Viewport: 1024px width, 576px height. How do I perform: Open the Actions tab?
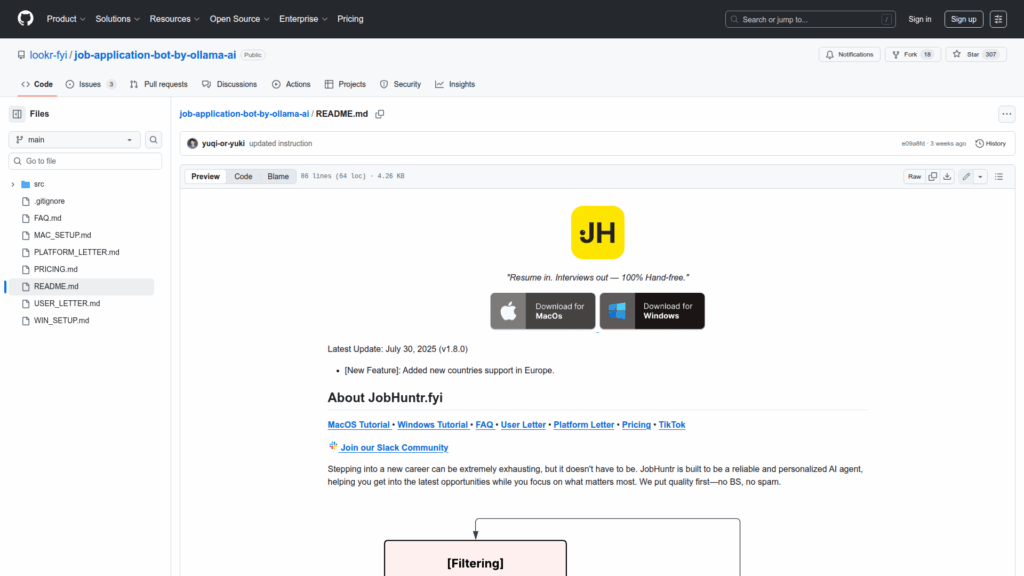(x=291, y=84)
